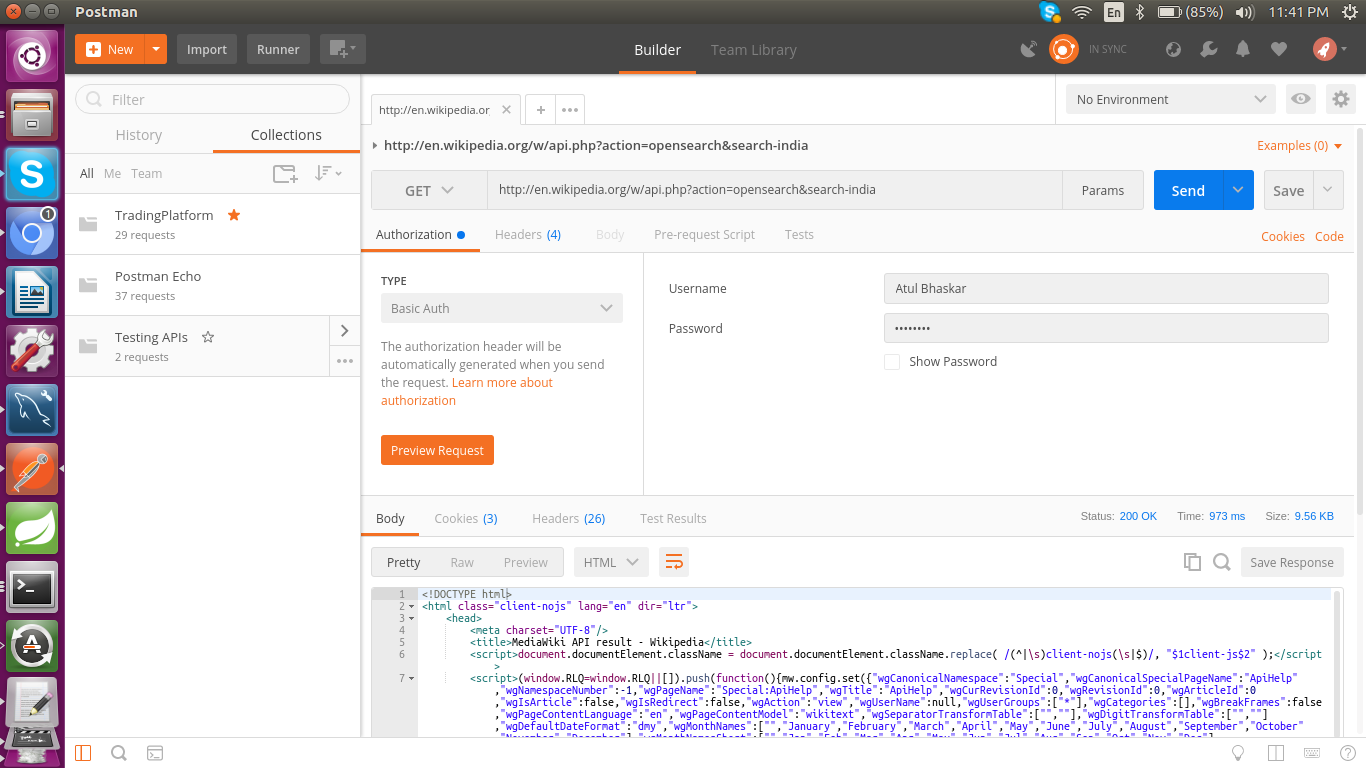Toggle the response line wrap icon
The width and height of the screenshot is (1366, 768).
(x=674, y=562)
